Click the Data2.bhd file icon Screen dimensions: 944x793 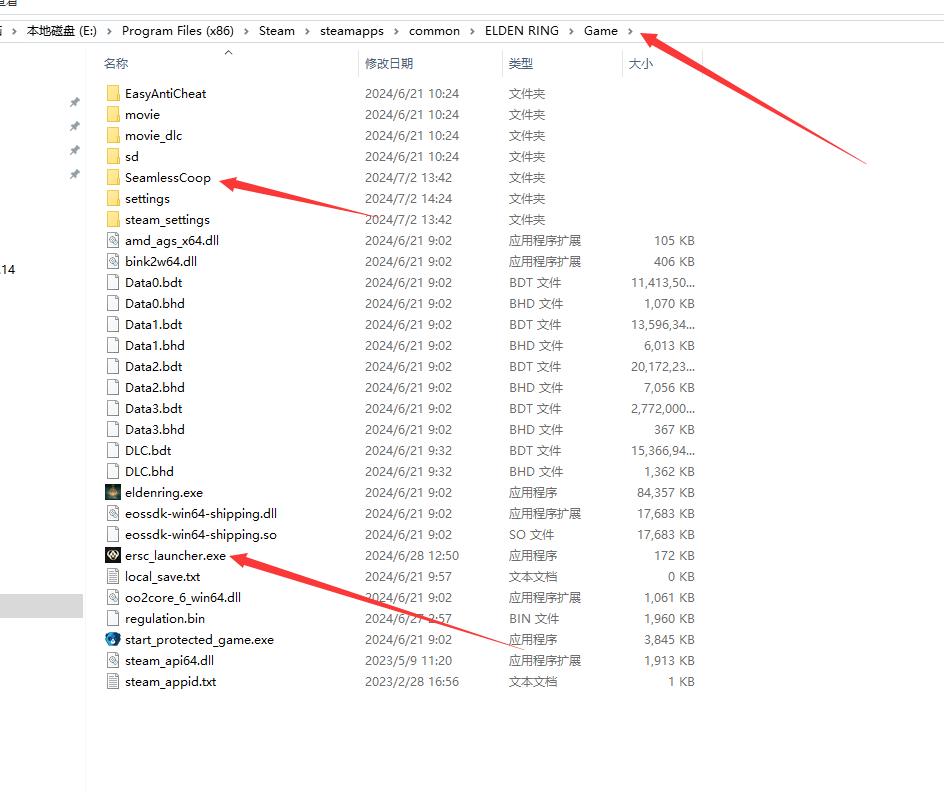pyautogui.click(x=113, y=388)
